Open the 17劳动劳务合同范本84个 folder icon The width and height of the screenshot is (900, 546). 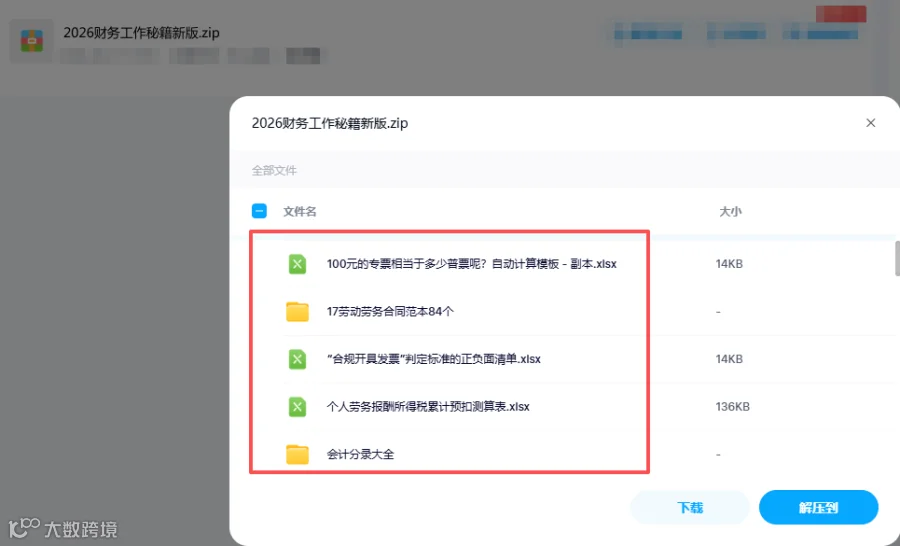click(297, 312)
